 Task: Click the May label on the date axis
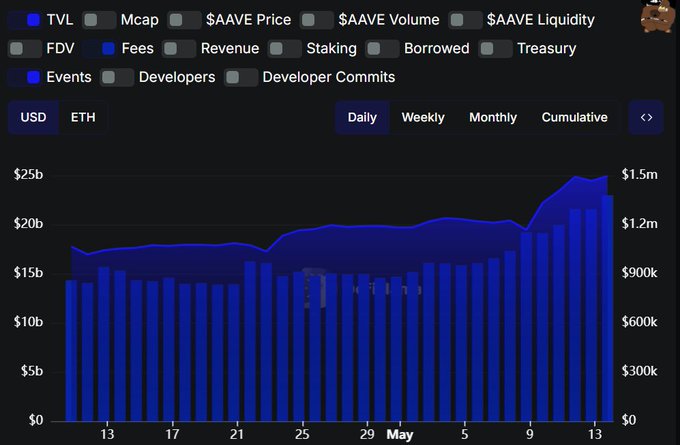pos(400,435)
